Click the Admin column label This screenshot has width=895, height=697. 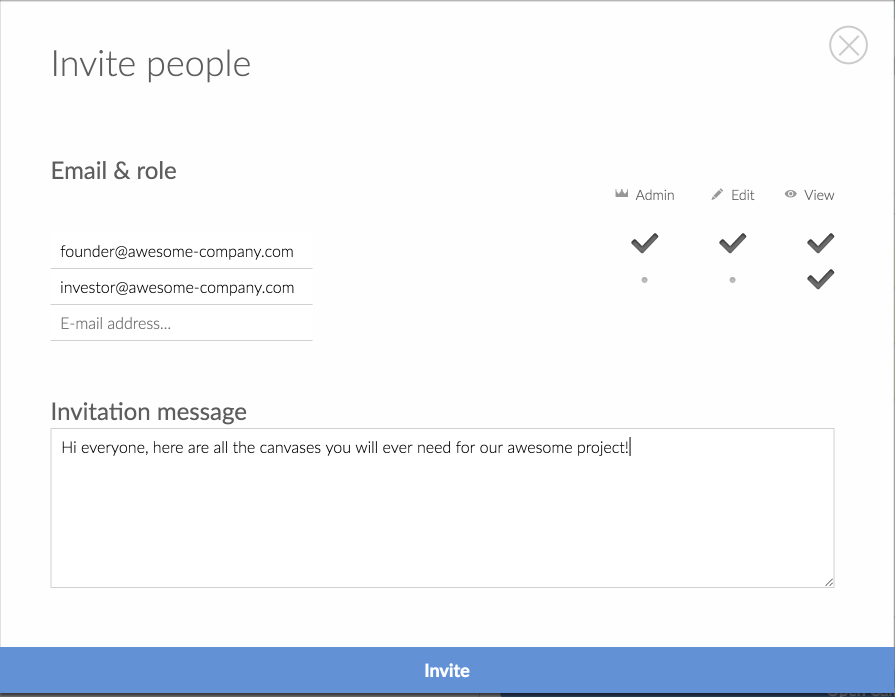click(655, 195)
